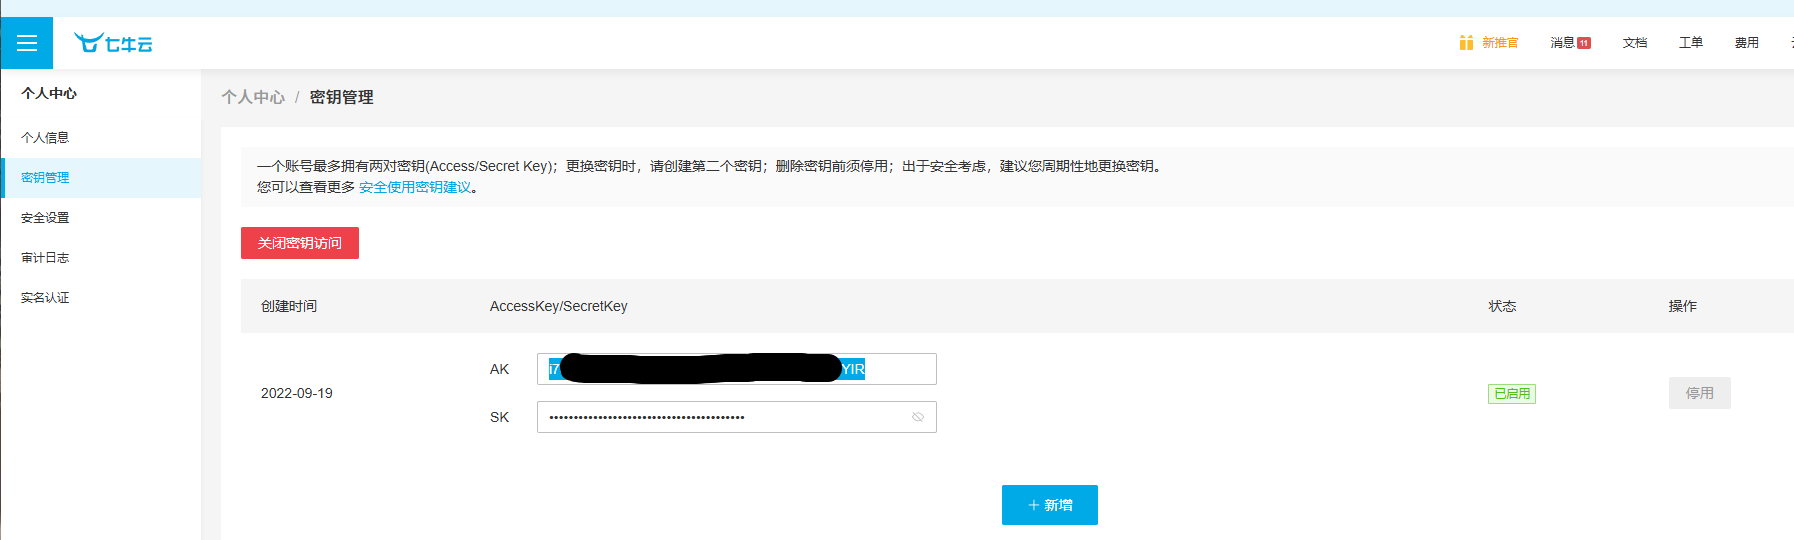Toggle SK visibility eye icon
1794x540 pixels.
pos(918,417)
